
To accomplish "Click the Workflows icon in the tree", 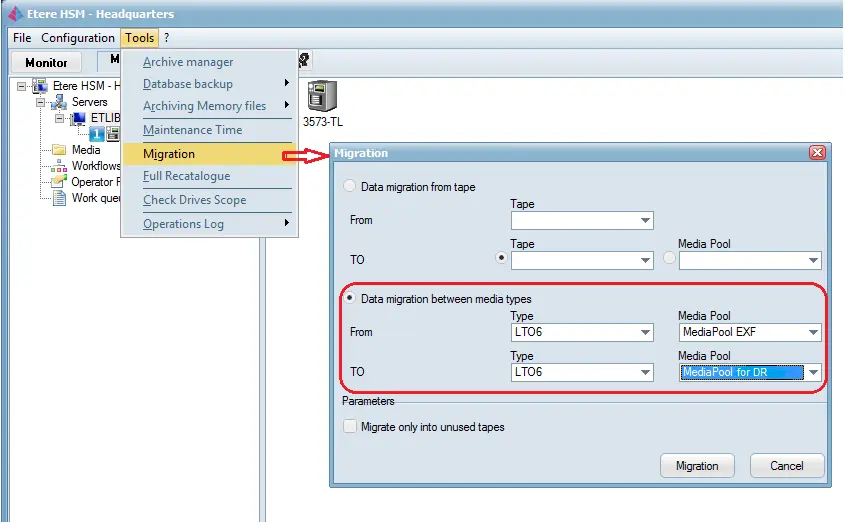I will 59,166.
